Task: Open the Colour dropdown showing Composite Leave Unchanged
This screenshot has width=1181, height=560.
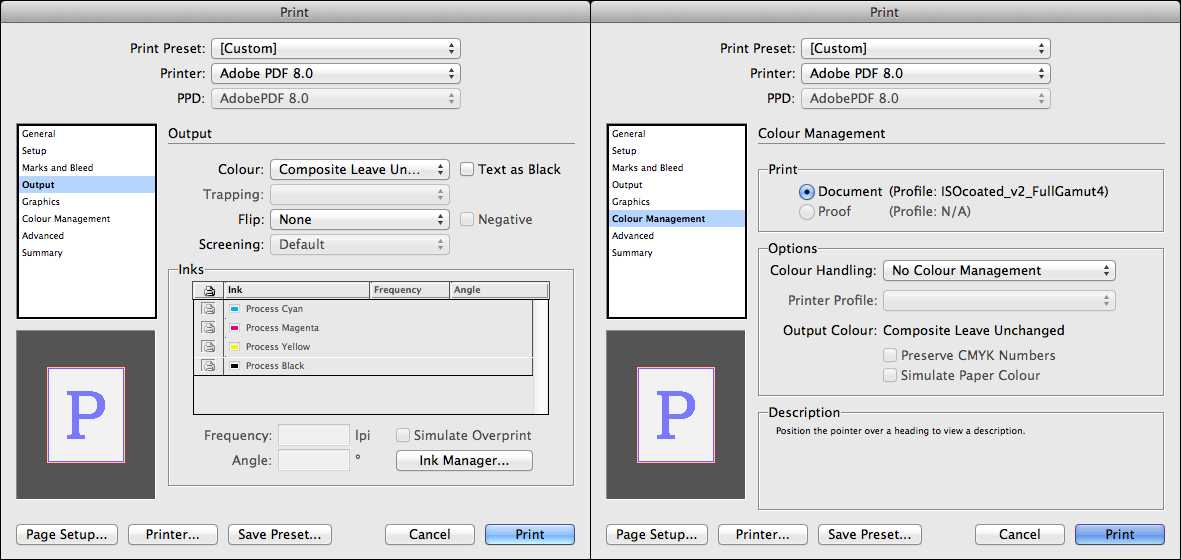Action: click(363, 170)
